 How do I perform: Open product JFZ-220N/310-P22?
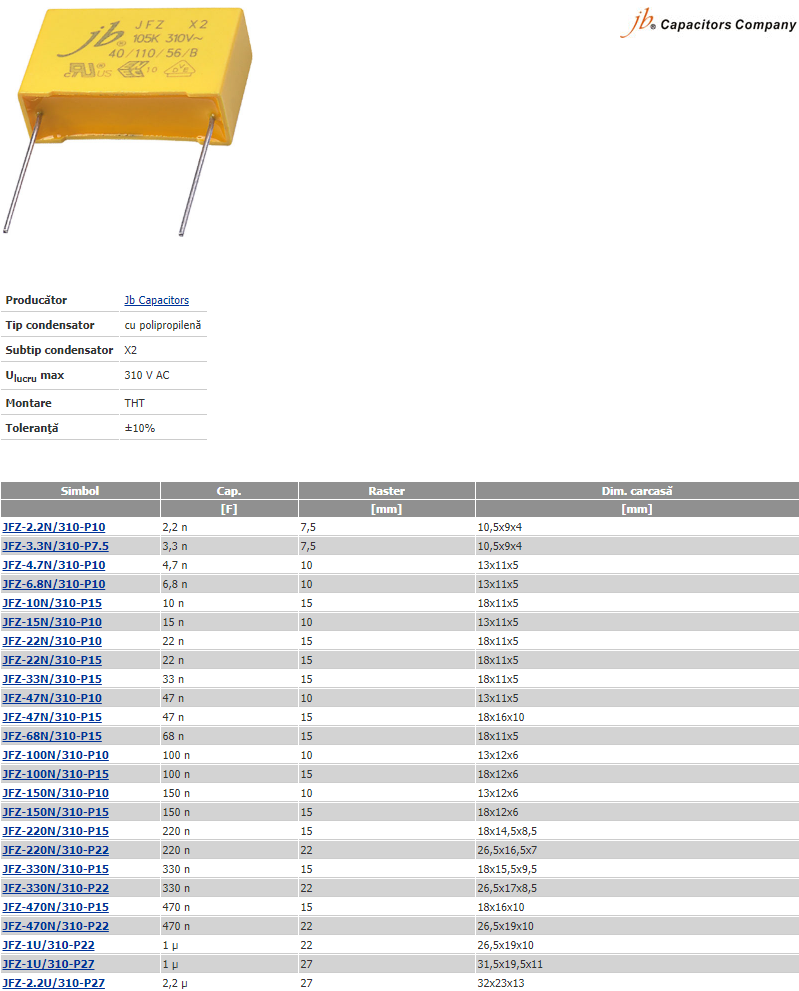point(56,850)
